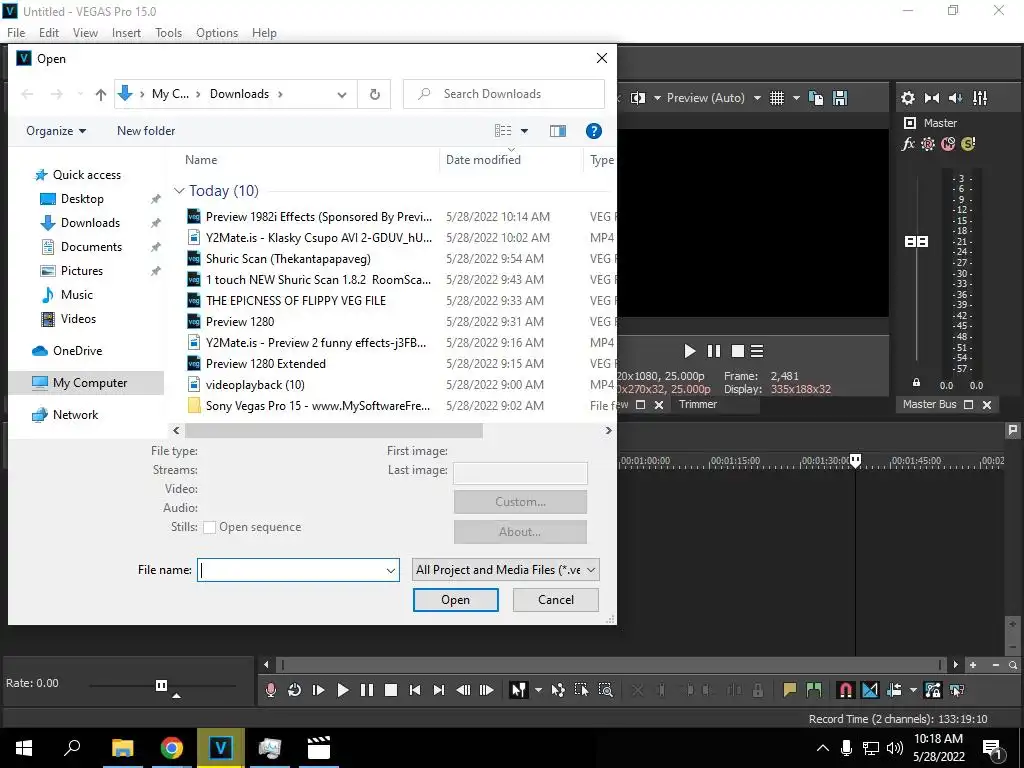1024x768 pixels.
Task: Go to end of project
Action: [439, 690]
